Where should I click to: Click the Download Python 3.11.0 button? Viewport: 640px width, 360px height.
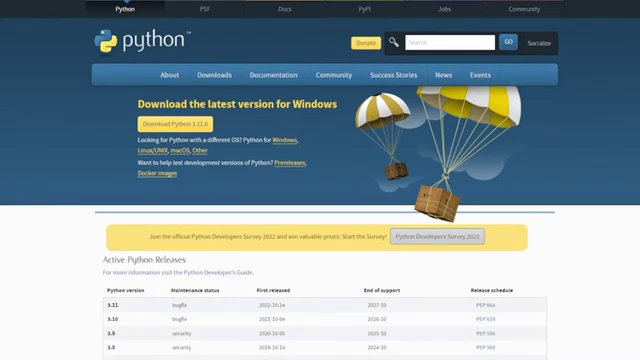point(175,124)
